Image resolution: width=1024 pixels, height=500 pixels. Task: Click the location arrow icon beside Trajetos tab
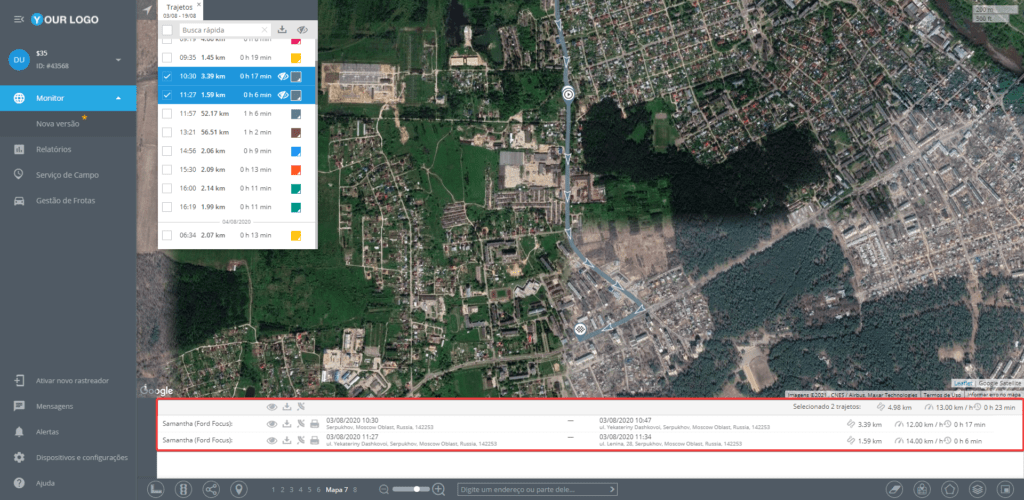tap(146, 11)
